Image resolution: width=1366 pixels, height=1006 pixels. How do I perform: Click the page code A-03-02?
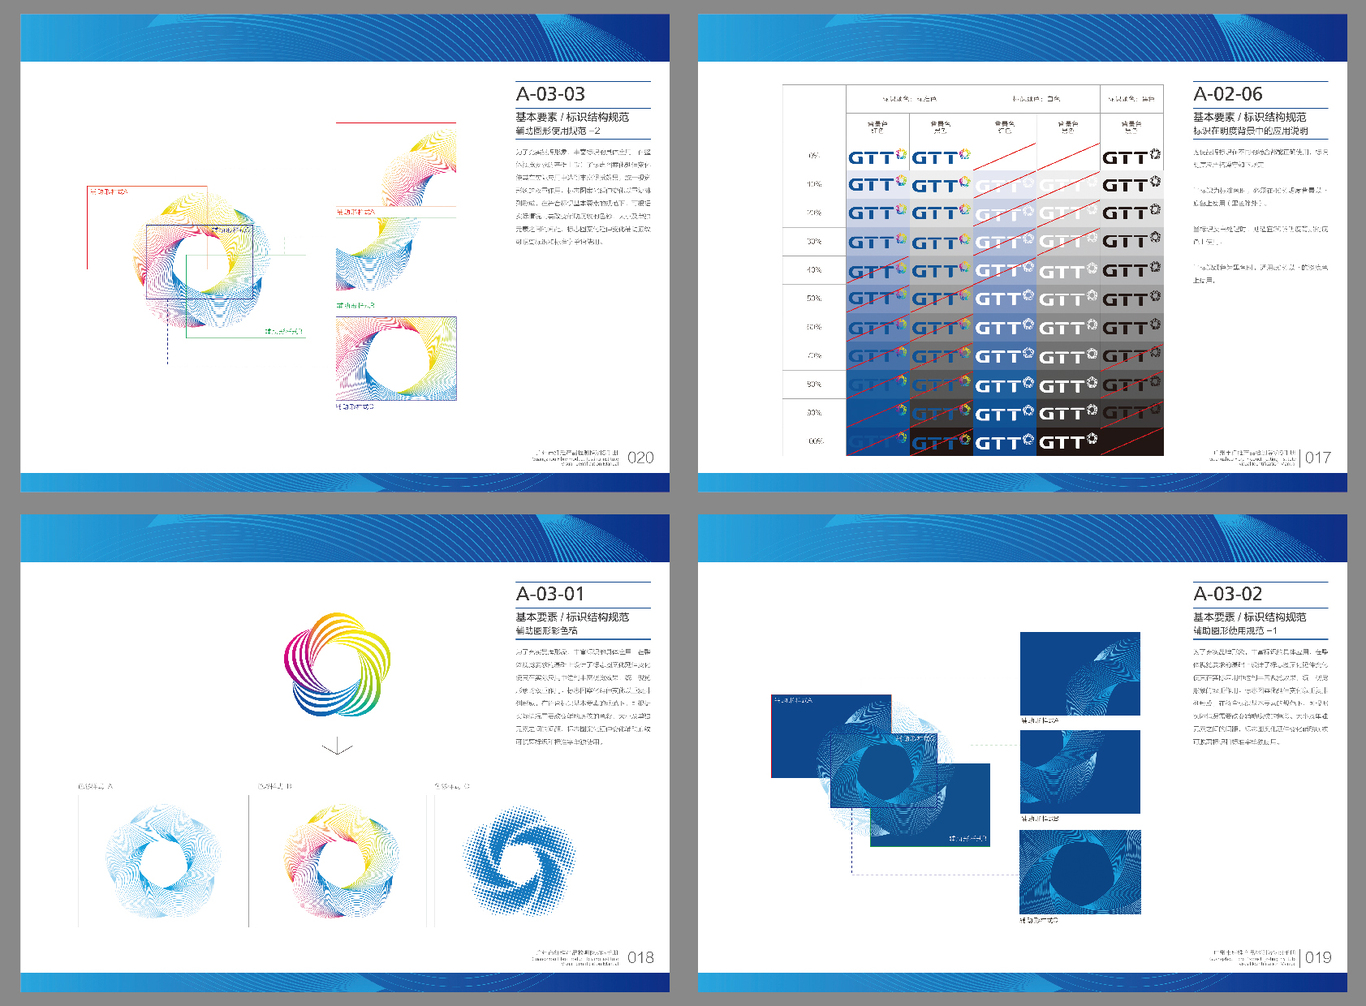(x=1228, y=594)
